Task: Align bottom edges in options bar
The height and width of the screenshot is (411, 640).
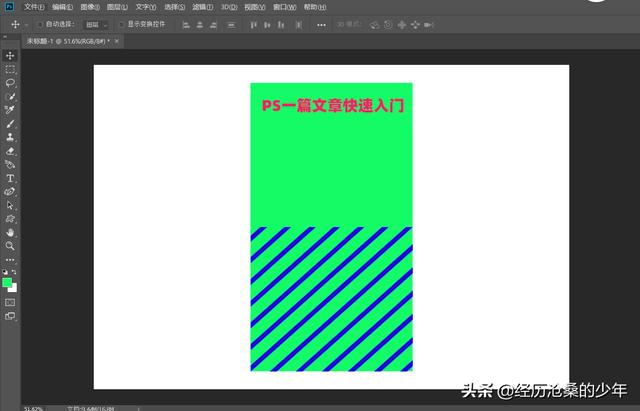Action: pos(281,25)
